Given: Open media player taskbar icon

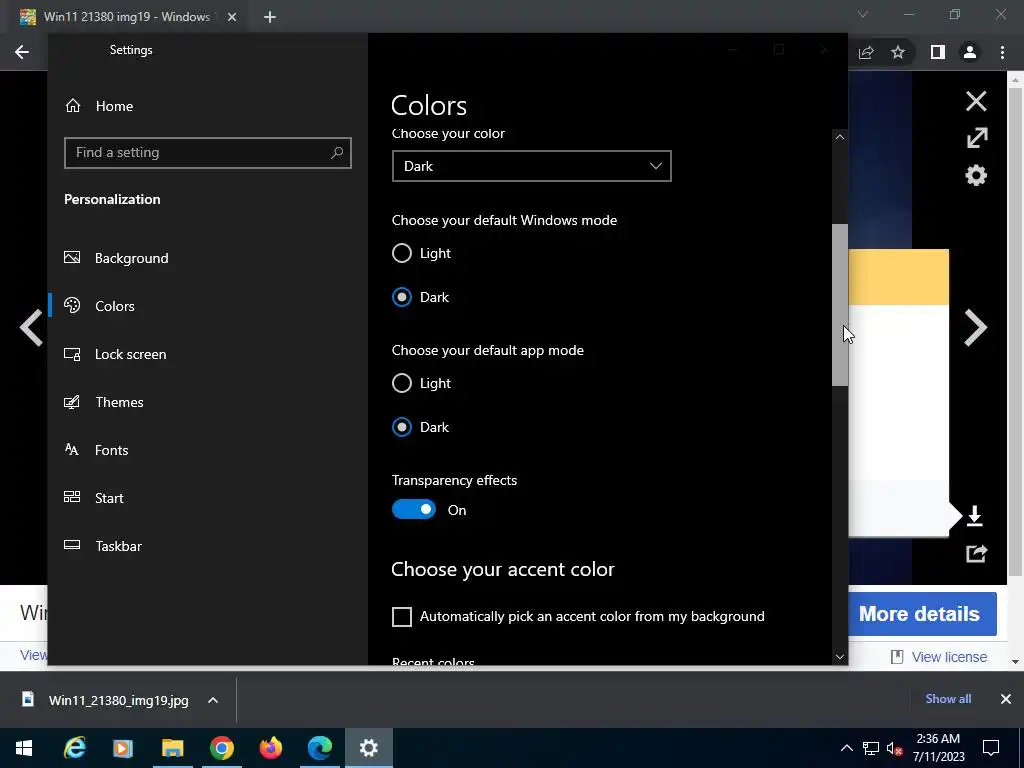Looking at the screenshot, I should 123,748.
